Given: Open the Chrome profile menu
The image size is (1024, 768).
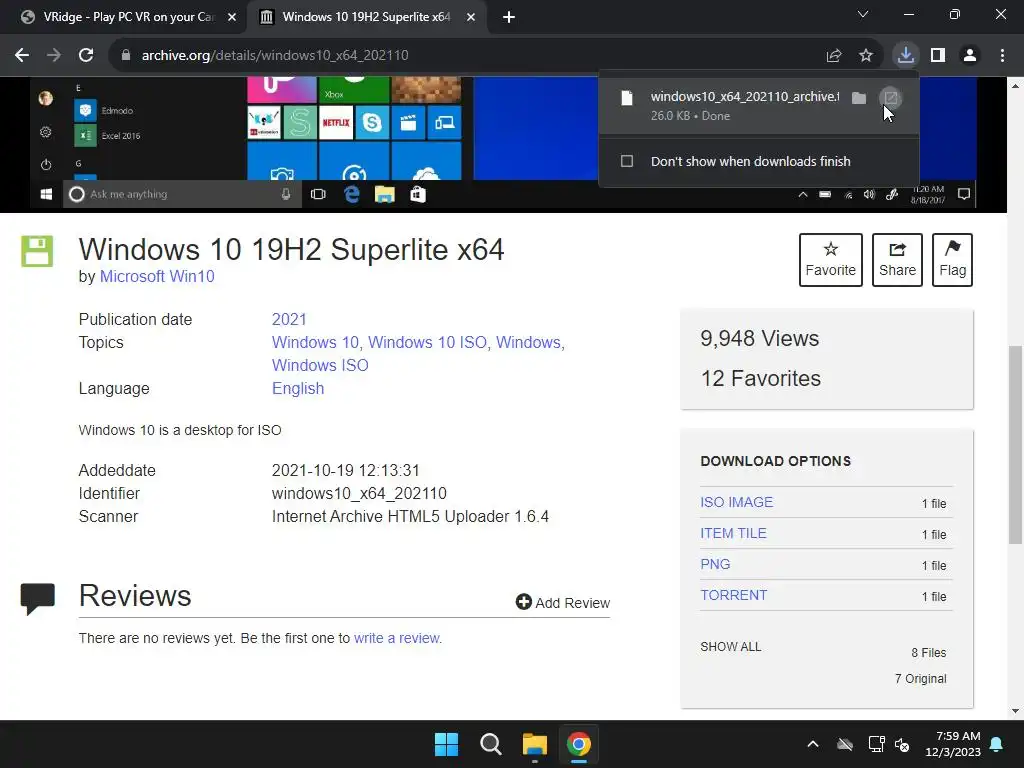Looking at the screenshot, I should coord(970,56).
